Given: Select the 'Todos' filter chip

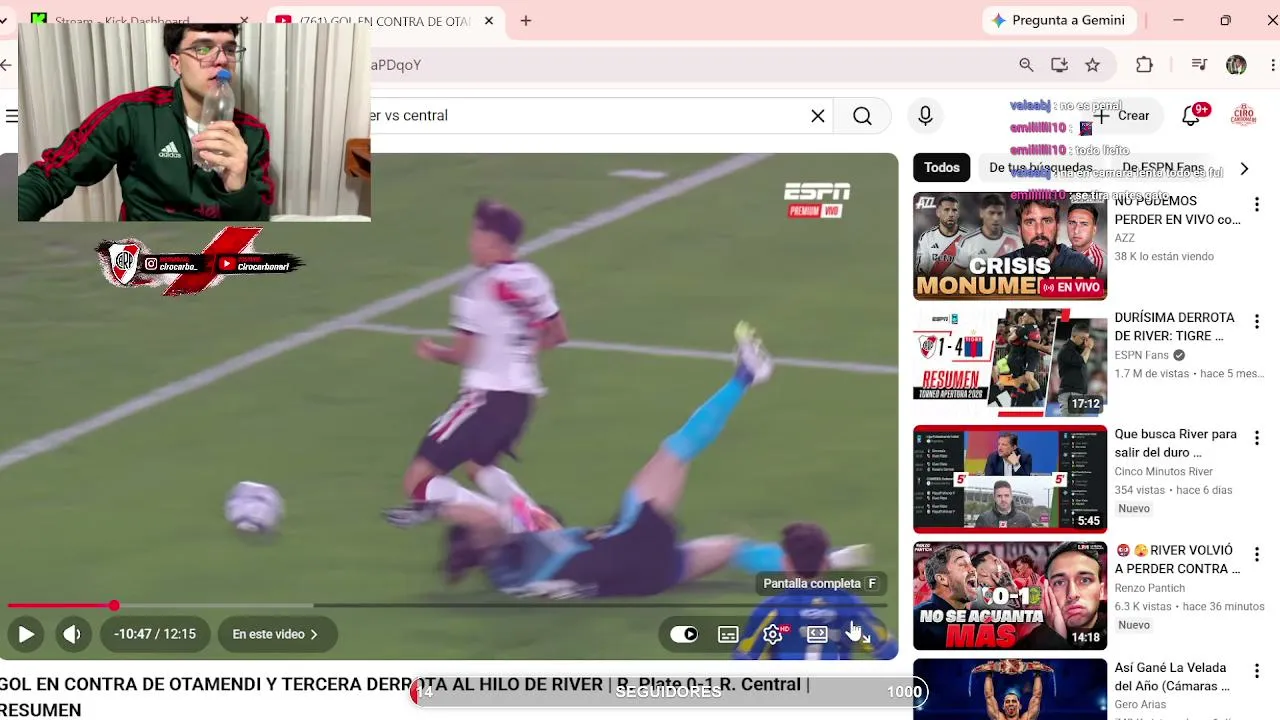Looking at the screenshot, I should point(942,168).
